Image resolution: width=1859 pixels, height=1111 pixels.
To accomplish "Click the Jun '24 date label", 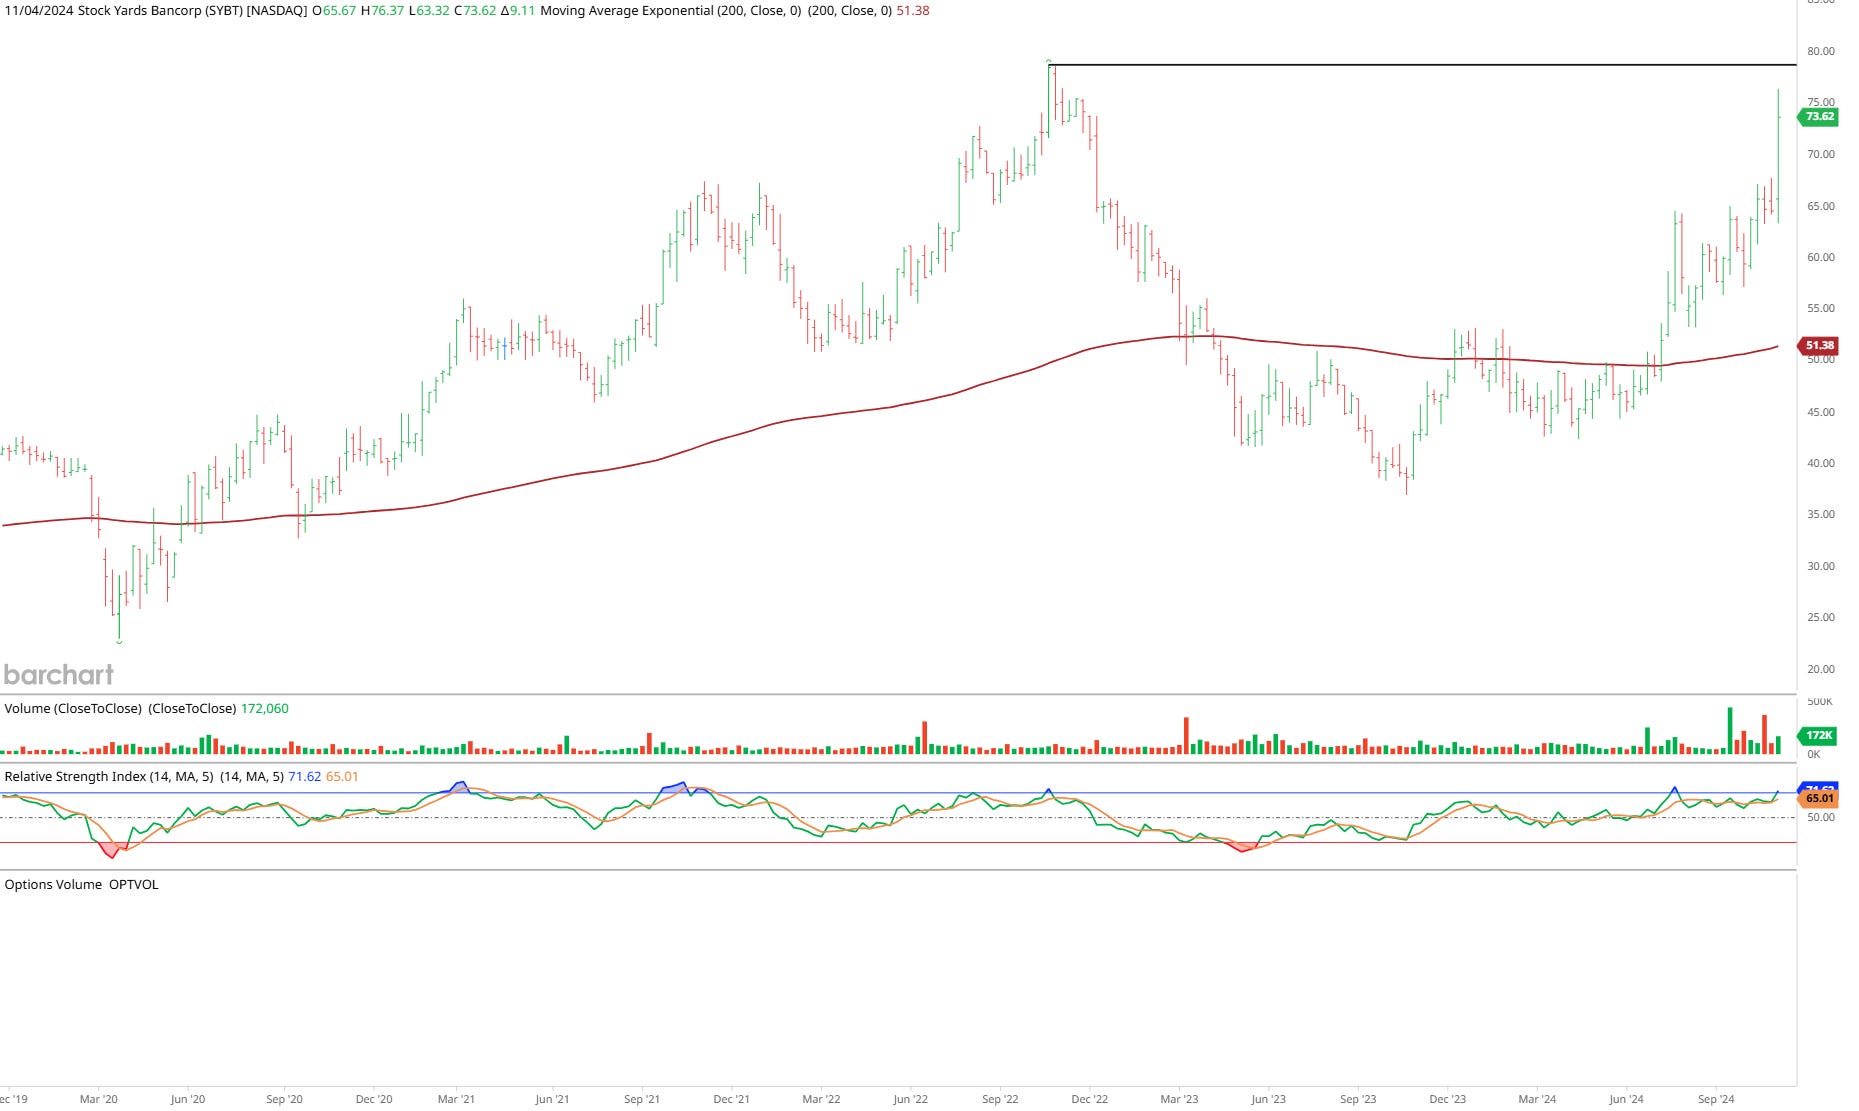I will pyautogui.click(x=1626, y=1099).
